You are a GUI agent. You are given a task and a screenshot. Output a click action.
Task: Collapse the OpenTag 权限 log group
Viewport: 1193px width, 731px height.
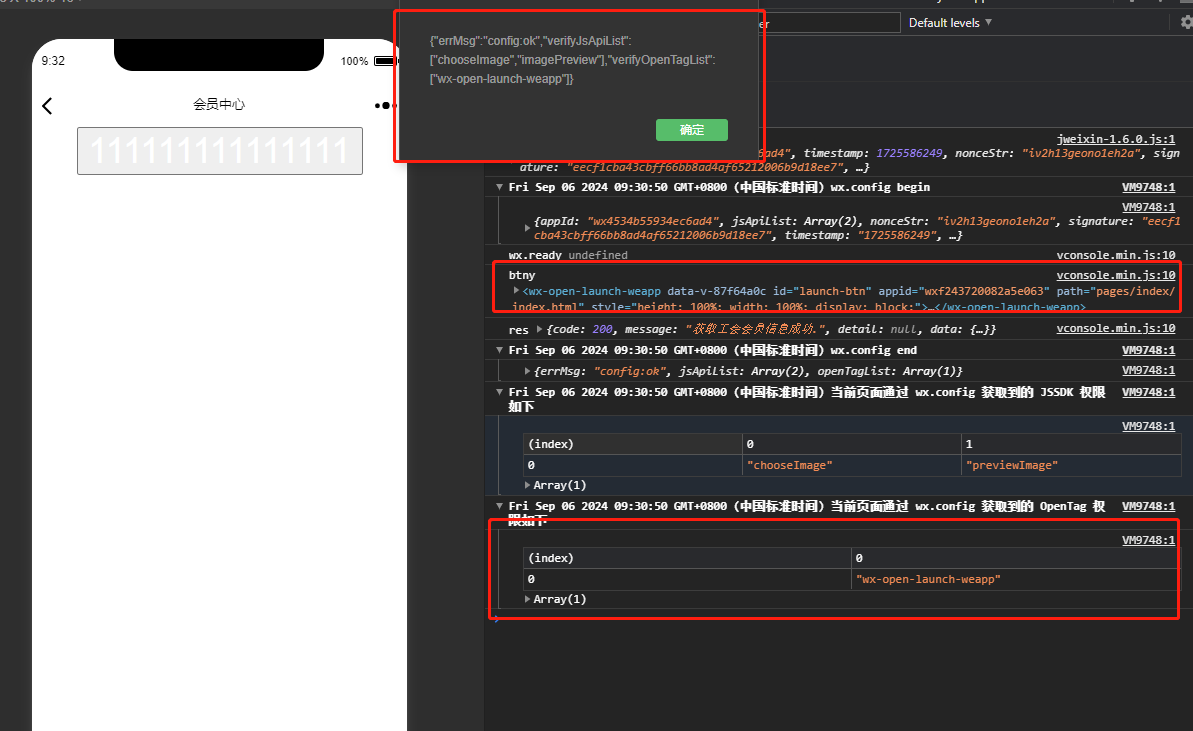click(499, 507)
